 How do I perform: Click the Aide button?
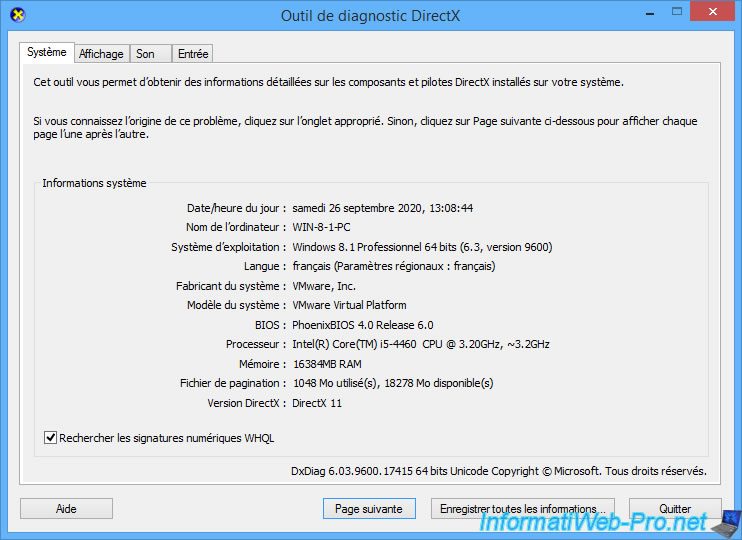click(x=66, y=509)
